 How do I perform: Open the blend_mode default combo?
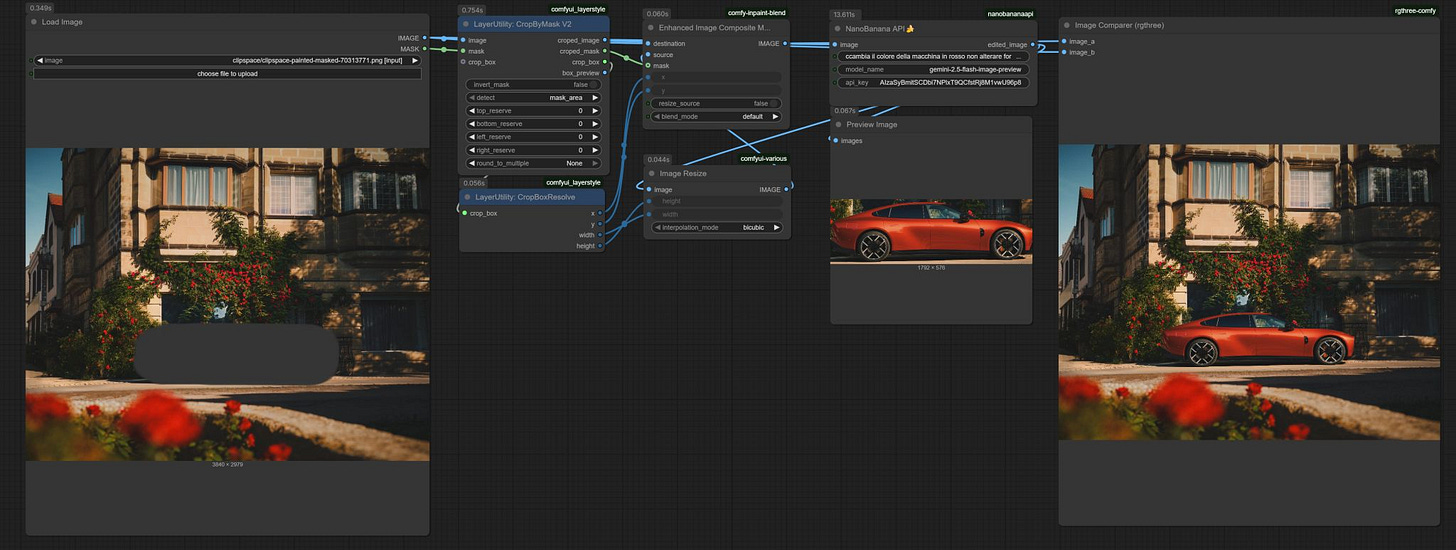tap(715, 116)
